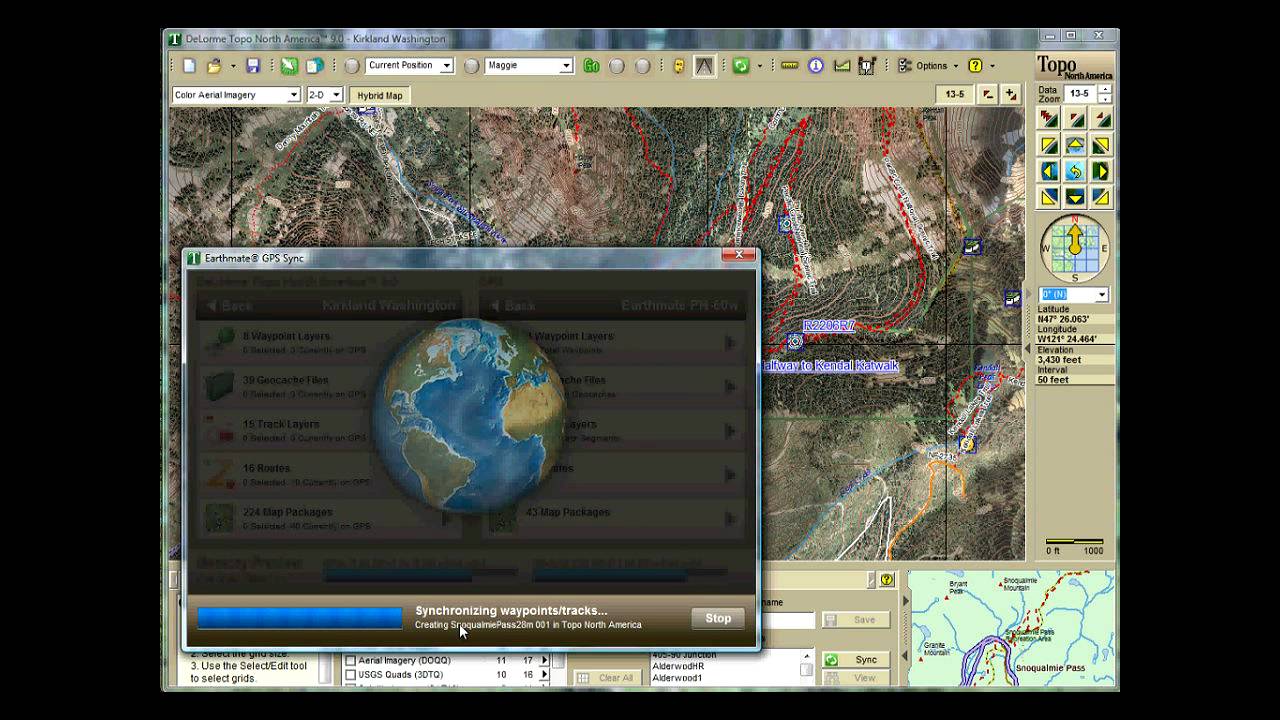
Task: Pan map south with down arrow
Action: click(1075, 197)
